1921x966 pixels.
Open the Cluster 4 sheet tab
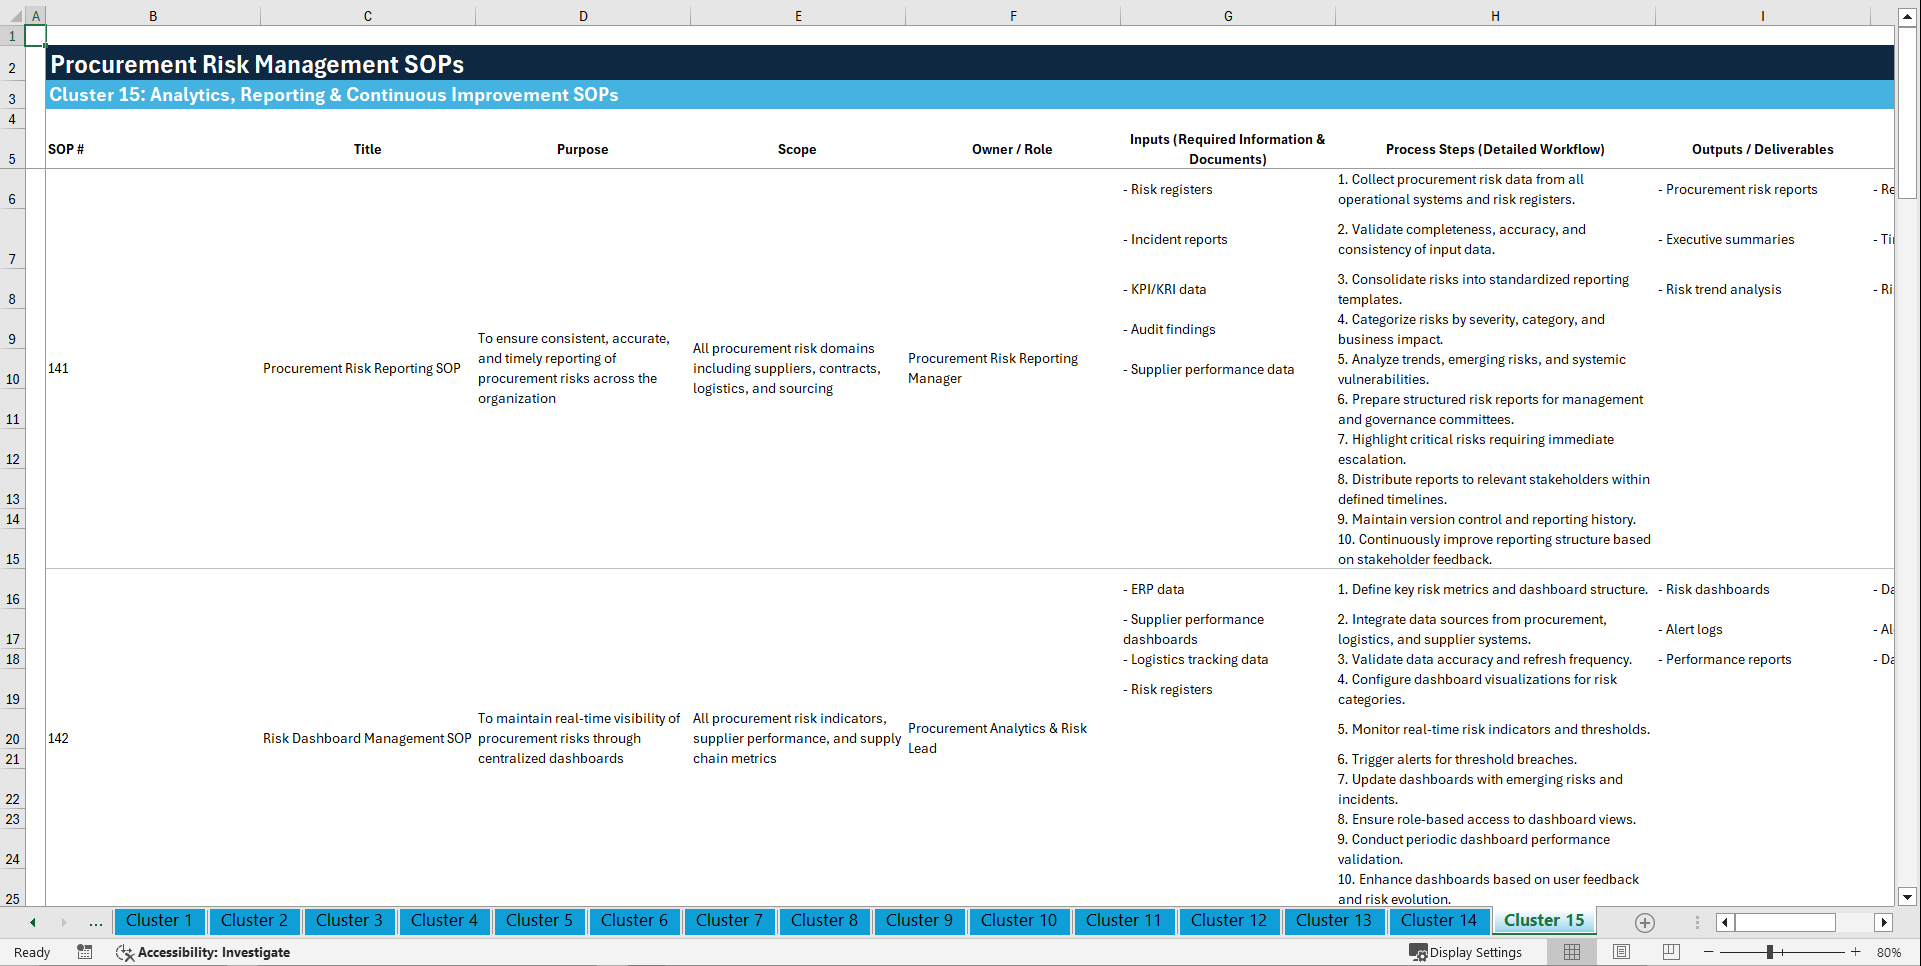pos(444,920)
